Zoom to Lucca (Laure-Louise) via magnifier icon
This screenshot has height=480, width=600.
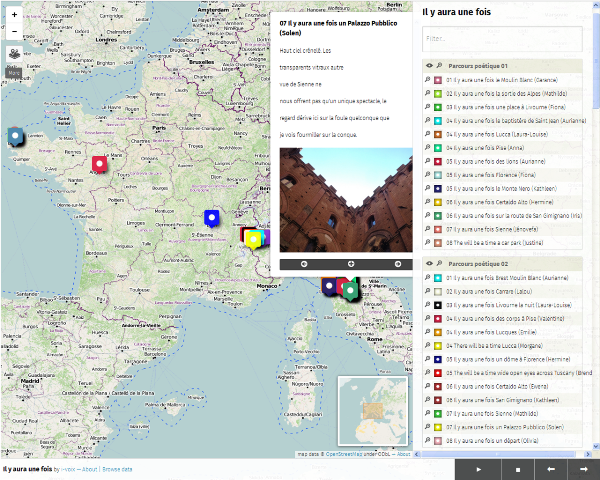pyautogui.click(x=427, y=134)
